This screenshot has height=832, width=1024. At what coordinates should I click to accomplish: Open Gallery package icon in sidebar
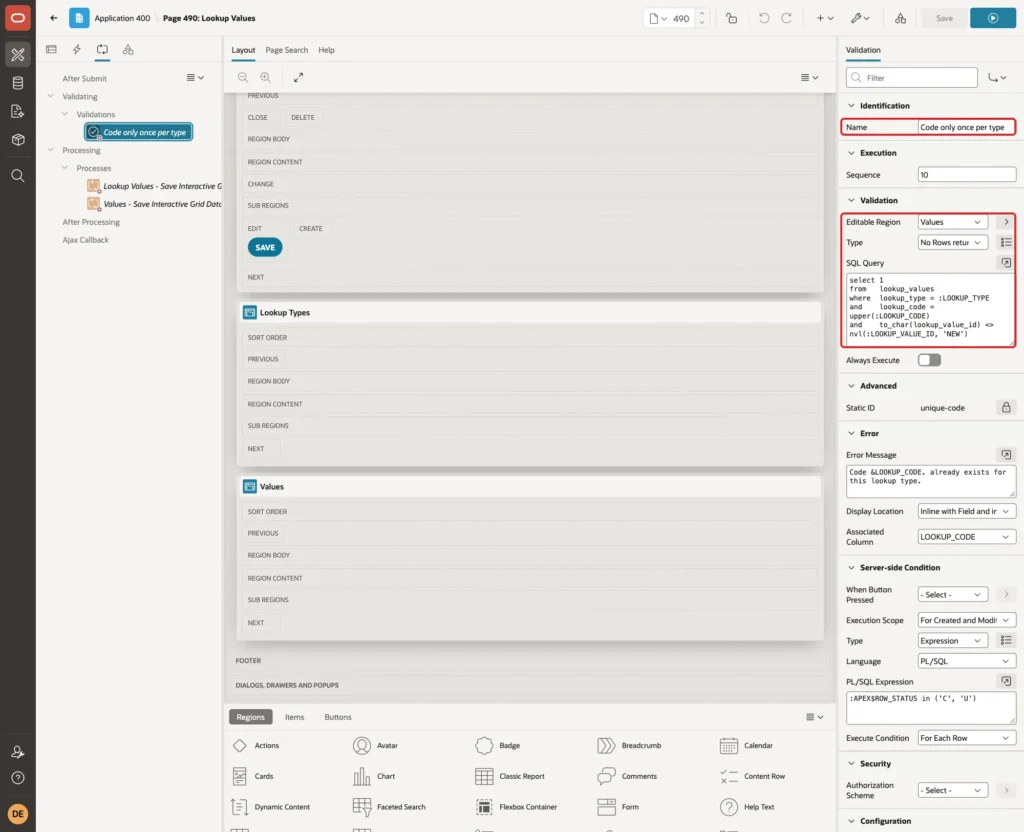pos(18,140)
